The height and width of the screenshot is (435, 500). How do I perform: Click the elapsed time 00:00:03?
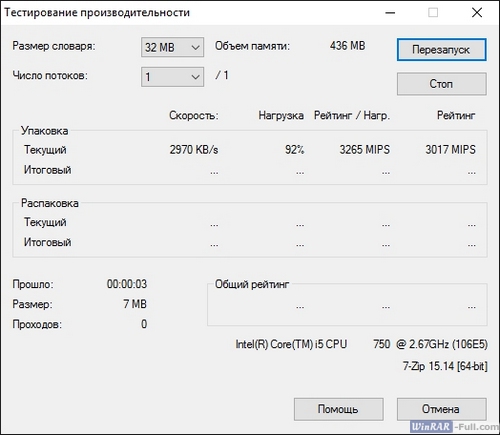pyautogui.click(x=127, y=284)
